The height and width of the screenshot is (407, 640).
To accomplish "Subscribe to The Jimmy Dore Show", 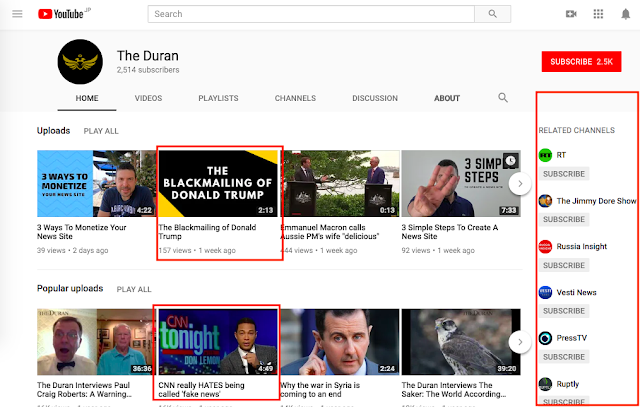I will (564, 220).
